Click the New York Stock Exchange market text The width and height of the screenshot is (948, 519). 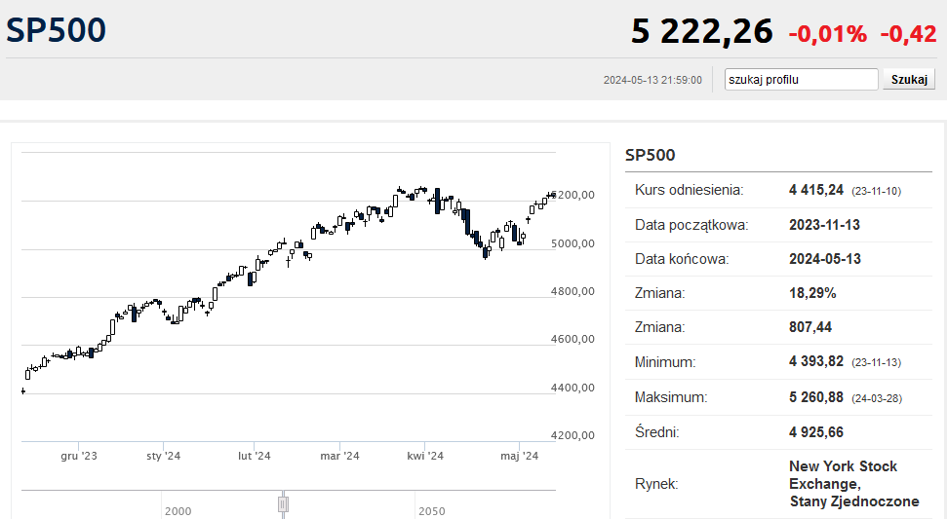coord(843,483)
